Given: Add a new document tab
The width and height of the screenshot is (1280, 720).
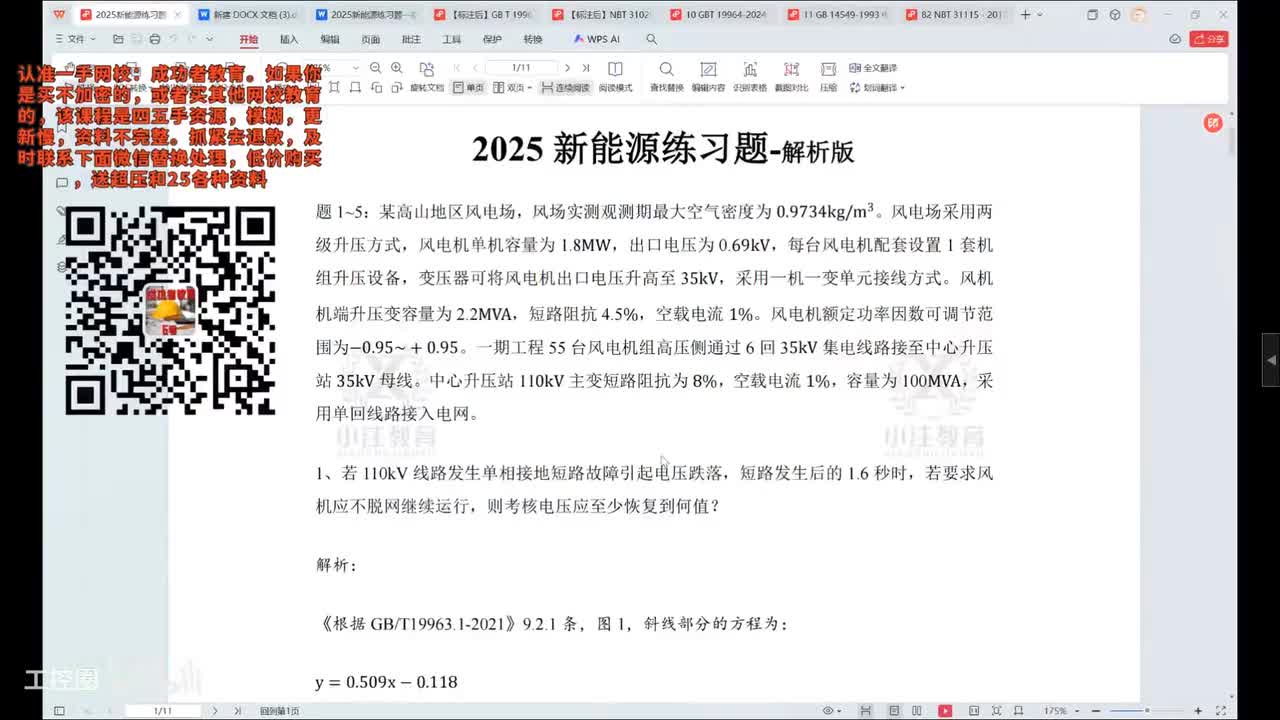Looking at the screenshot, I should tap(1025, 15).
